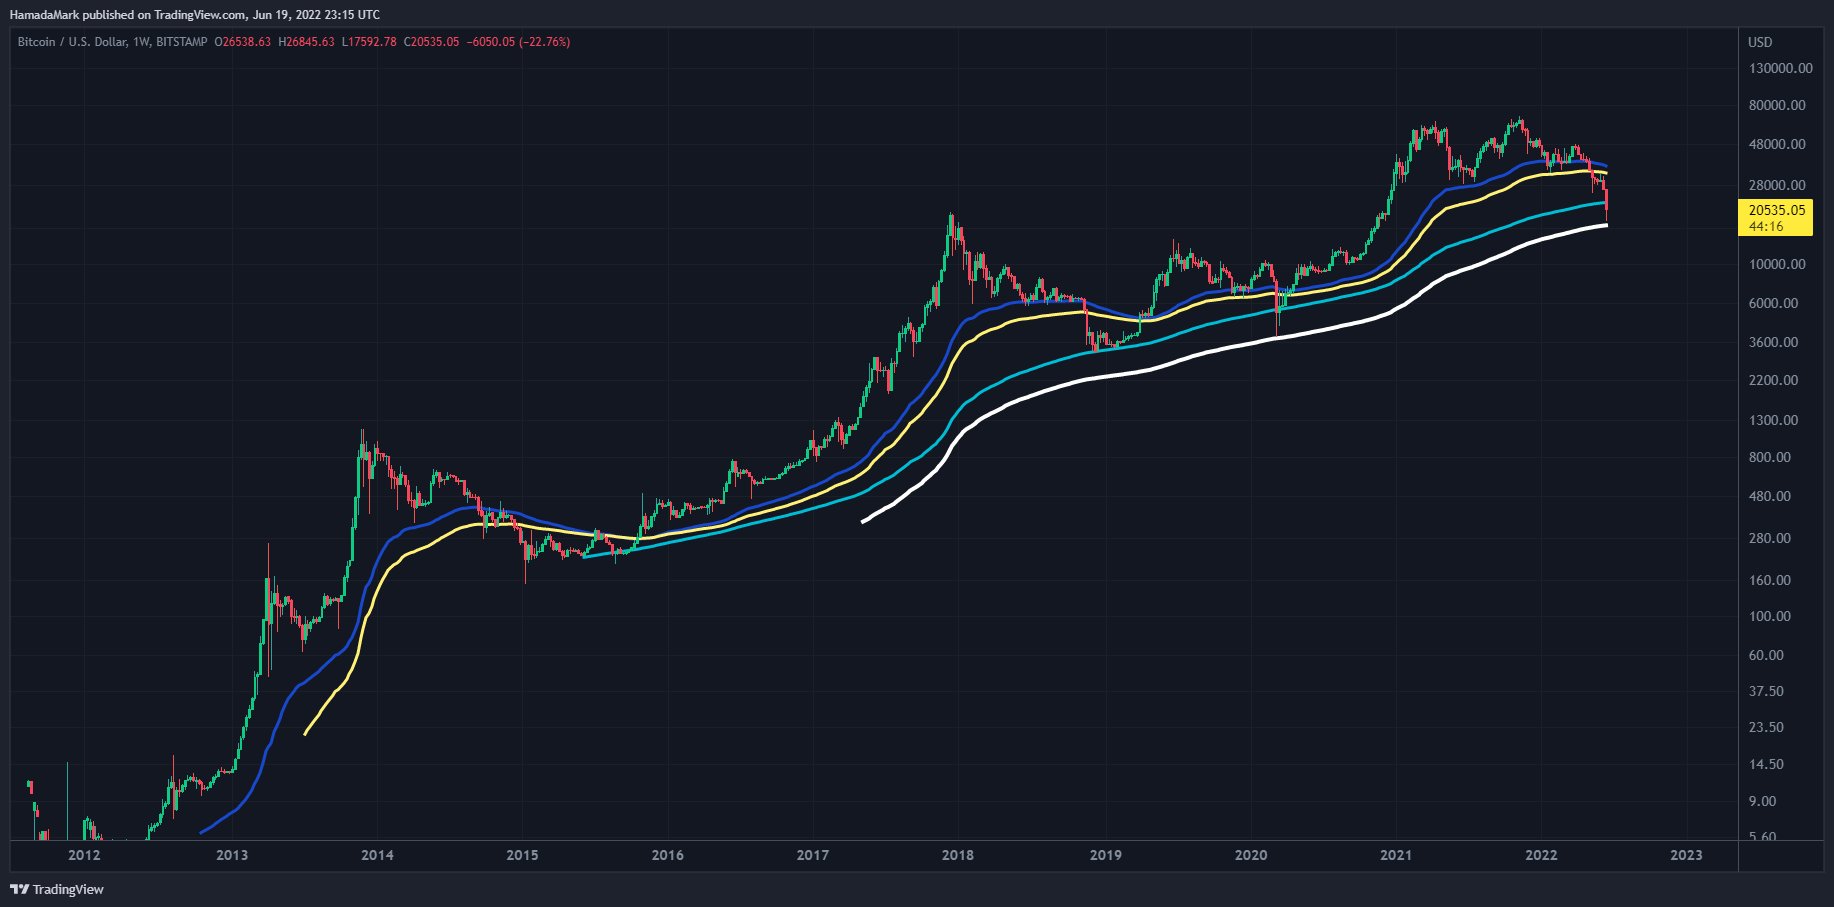Click the open value O26538.63

point(242,42)
